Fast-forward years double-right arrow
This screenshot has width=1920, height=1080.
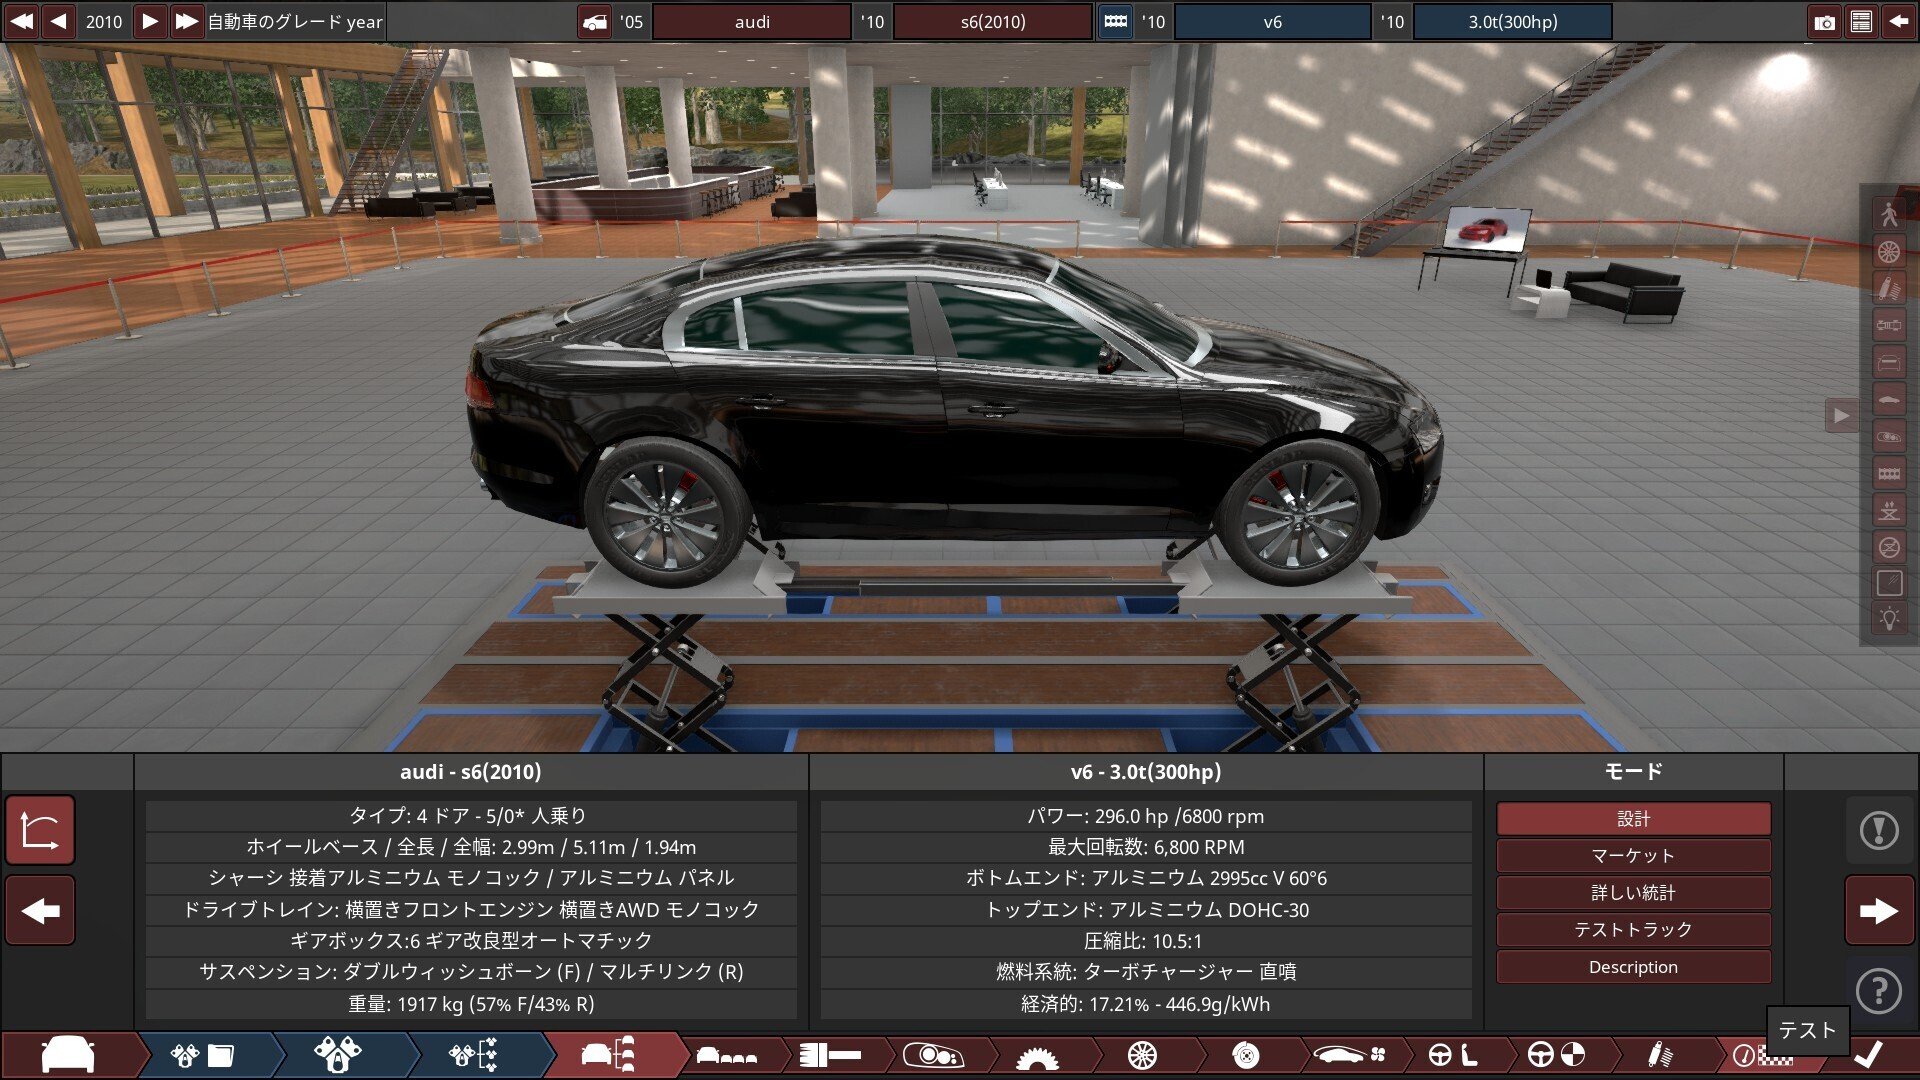[x=186, y=21]
